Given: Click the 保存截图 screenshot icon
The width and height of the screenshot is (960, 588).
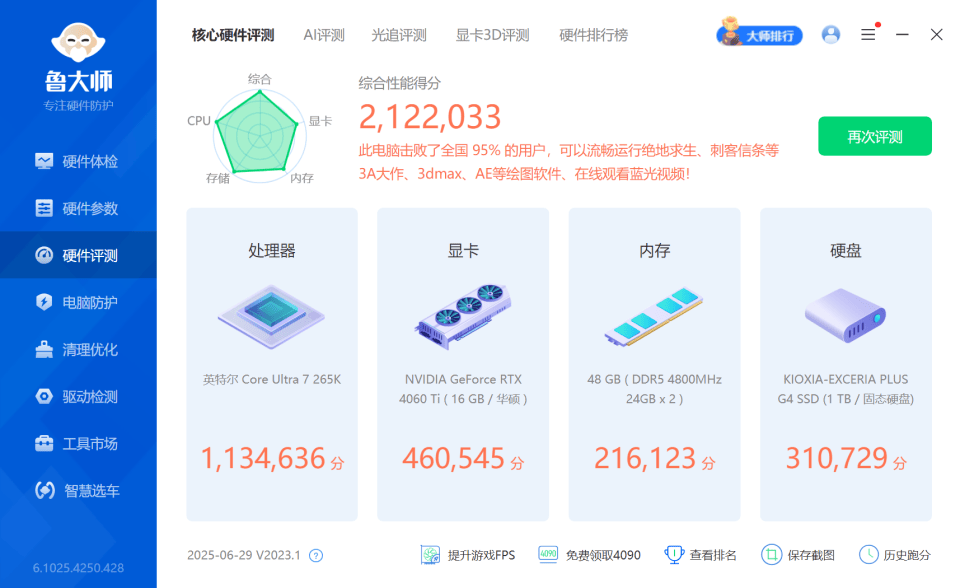Looking at the screenshot, I should click(x=795, y=554).
